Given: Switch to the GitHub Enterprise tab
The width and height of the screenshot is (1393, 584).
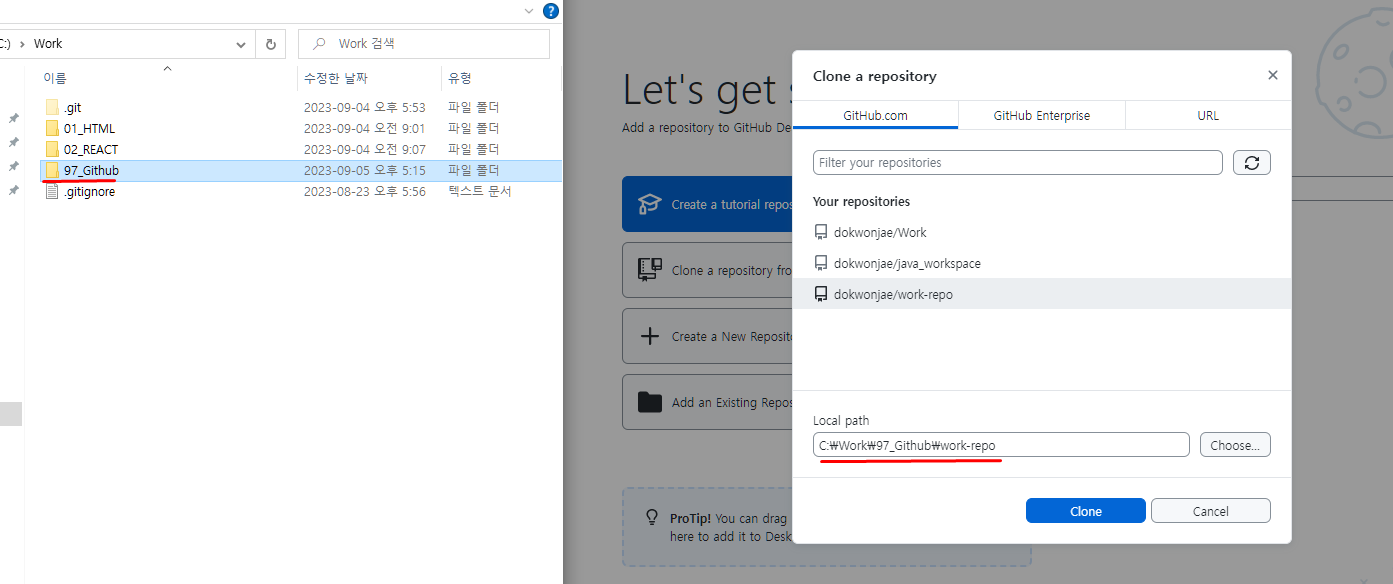Looking at the screenshot, I should [1042, 115].
